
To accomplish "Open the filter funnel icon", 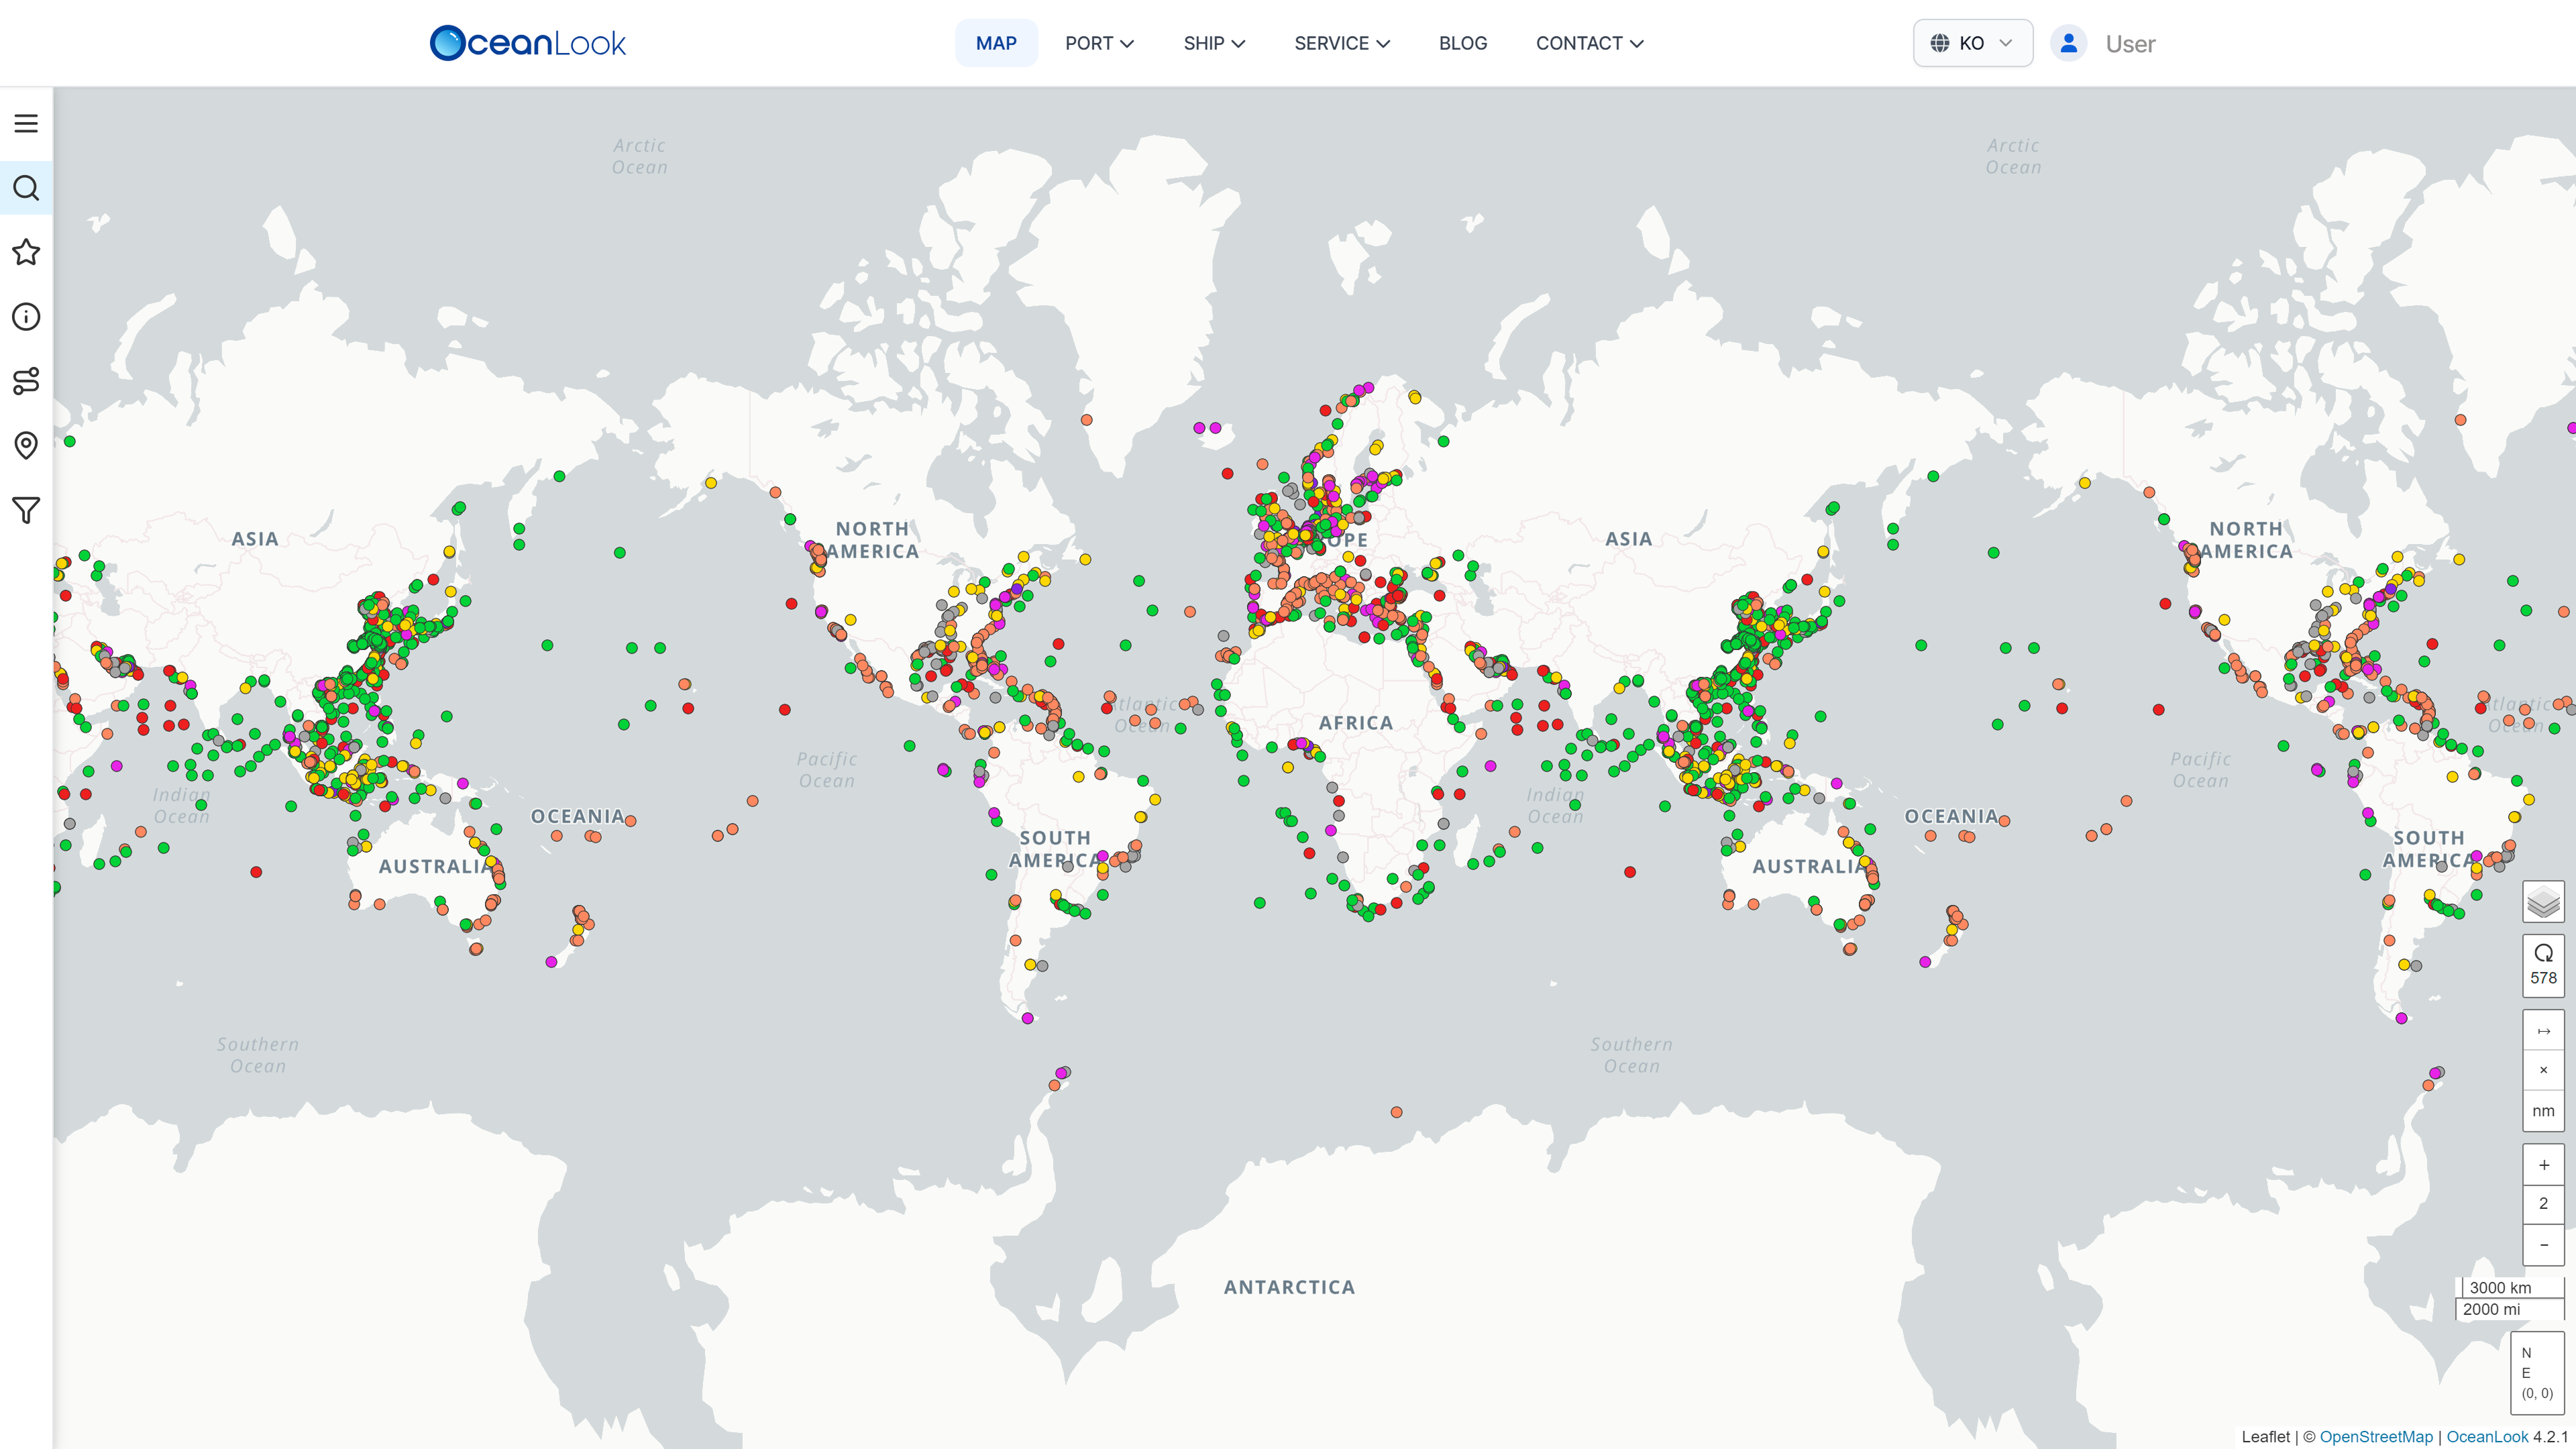I will click(26, 510).
